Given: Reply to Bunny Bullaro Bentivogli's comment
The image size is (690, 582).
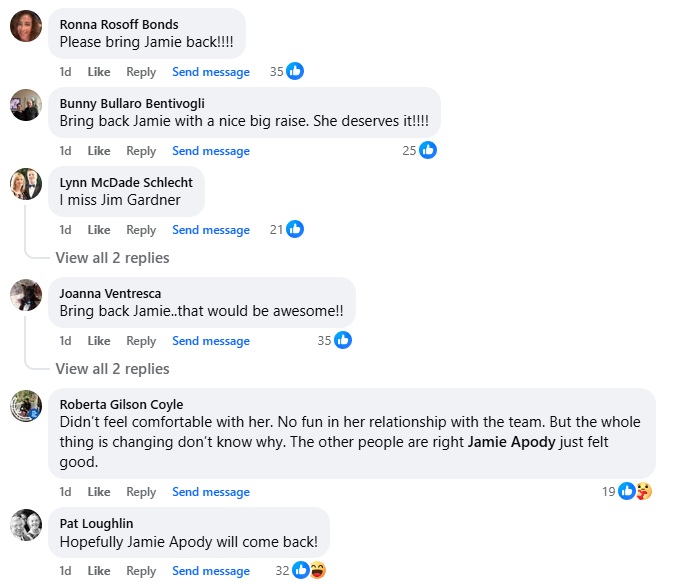Looking at the screenshot, I should coord(141,151).
